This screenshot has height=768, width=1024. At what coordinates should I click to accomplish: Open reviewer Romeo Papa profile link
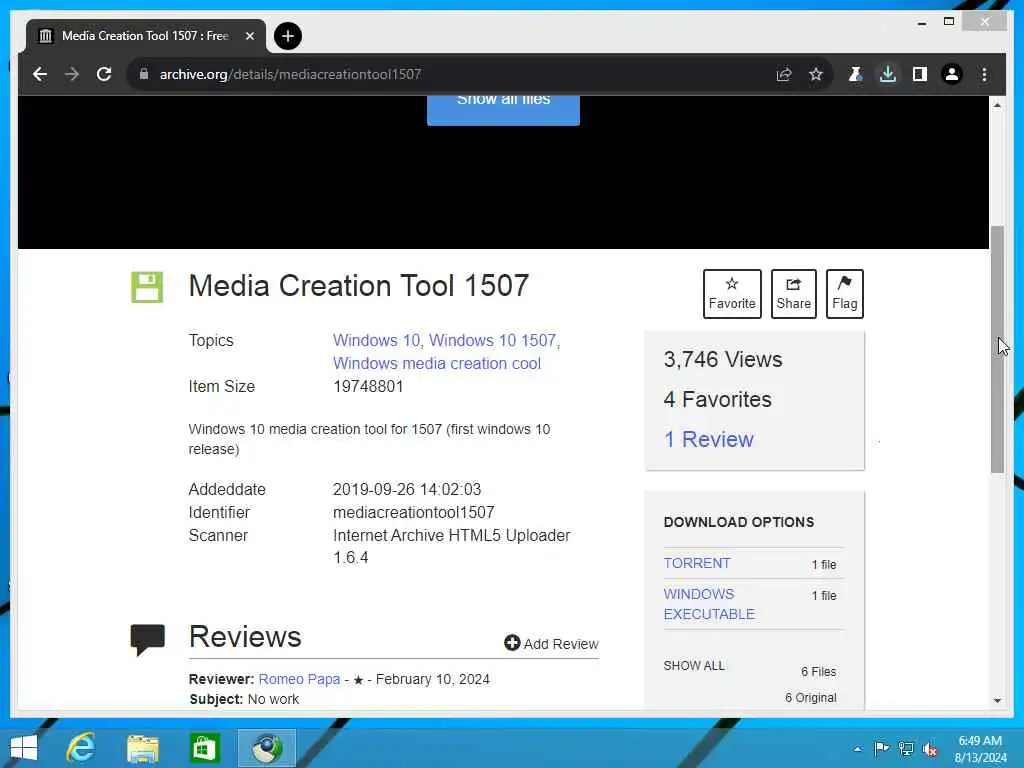click(x=299, y=679)
